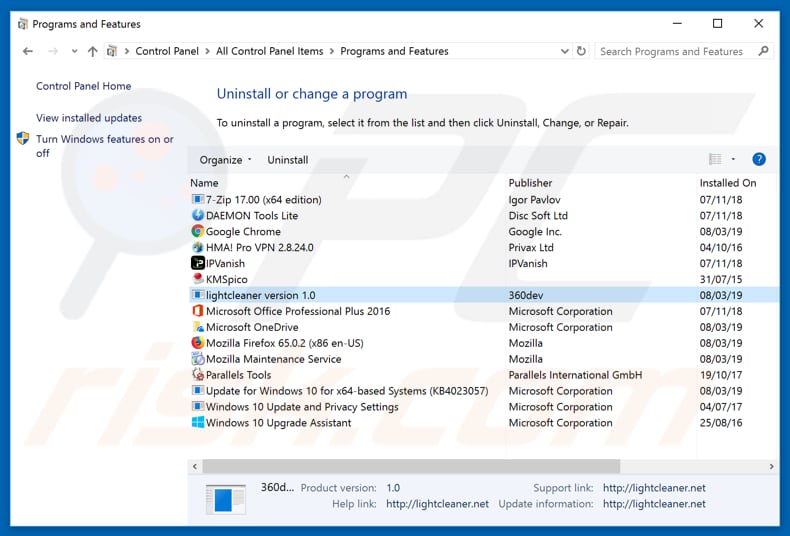Viewport: 790px width, 536px height.
Task: Expand chevron after Control Panel breadcrumb
Action: click(x=207, y=51)
